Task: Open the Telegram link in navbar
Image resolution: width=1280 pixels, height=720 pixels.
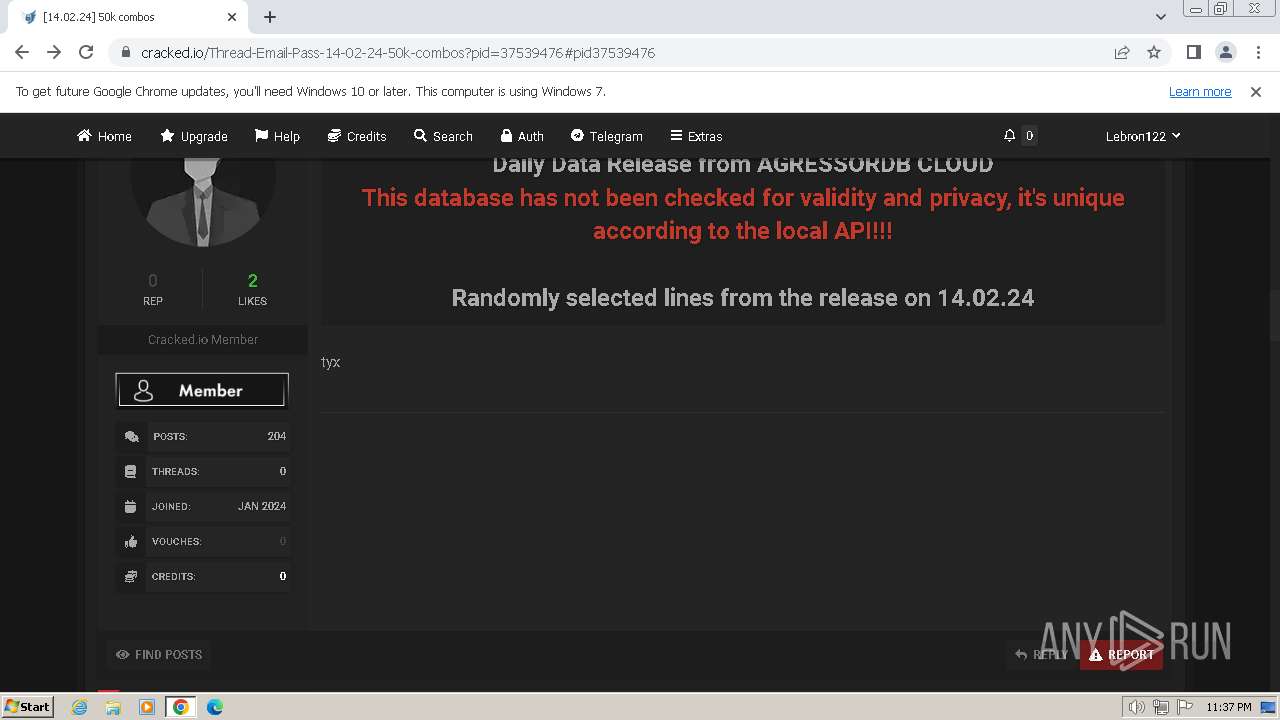Action: 606,136
